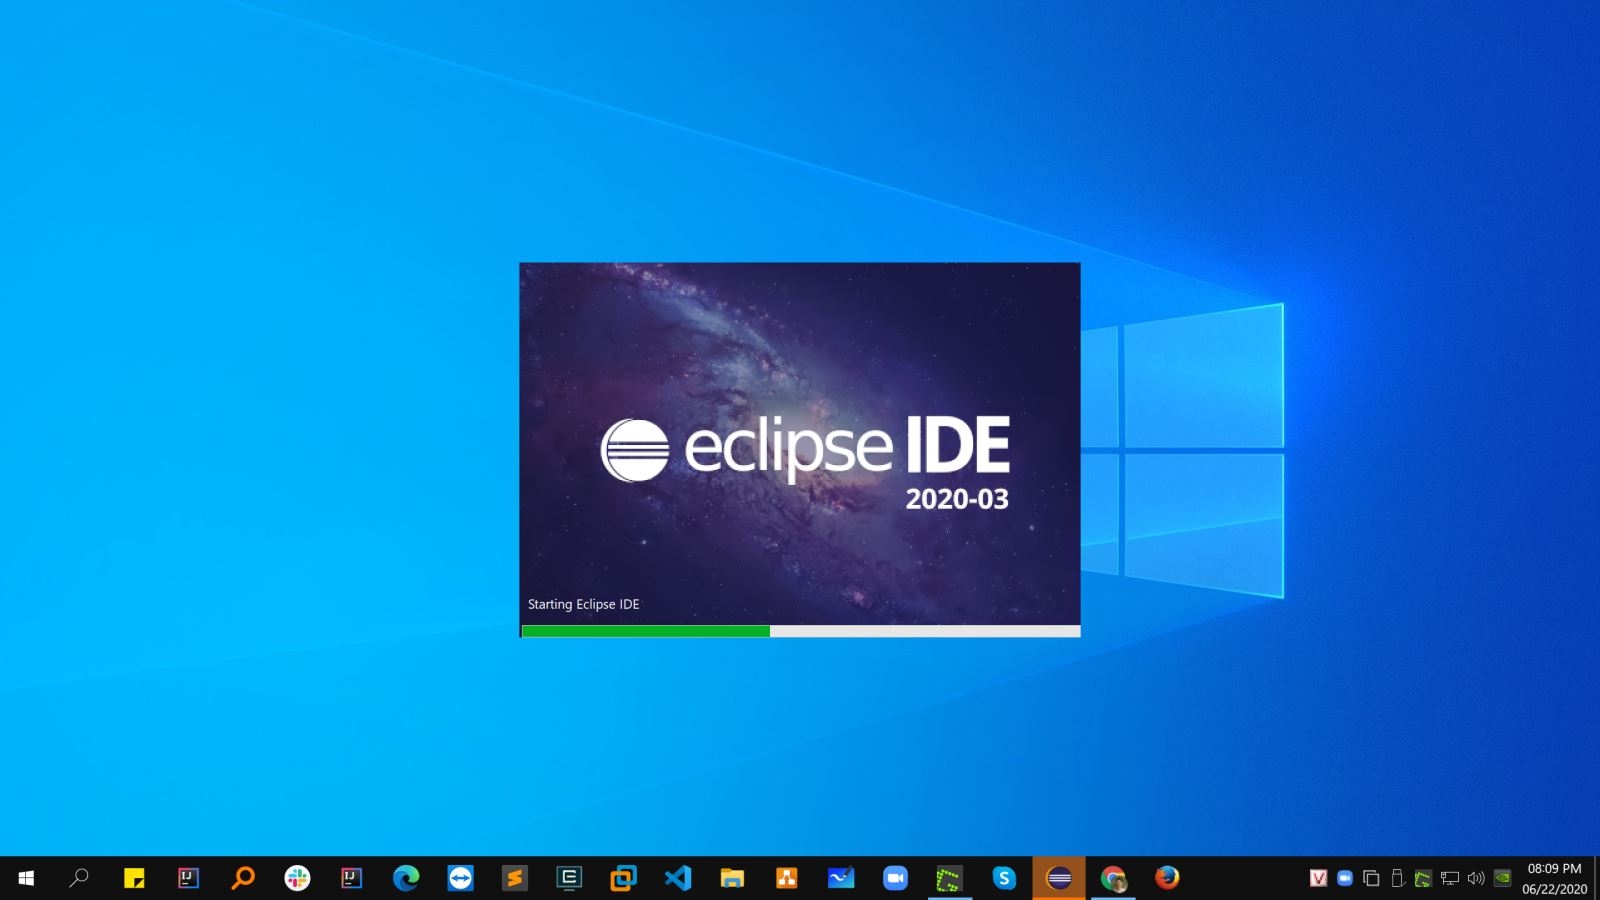
Task: Open the monitor-shaped E app icon
Action: pyautogui.click(x=569, y=878)
